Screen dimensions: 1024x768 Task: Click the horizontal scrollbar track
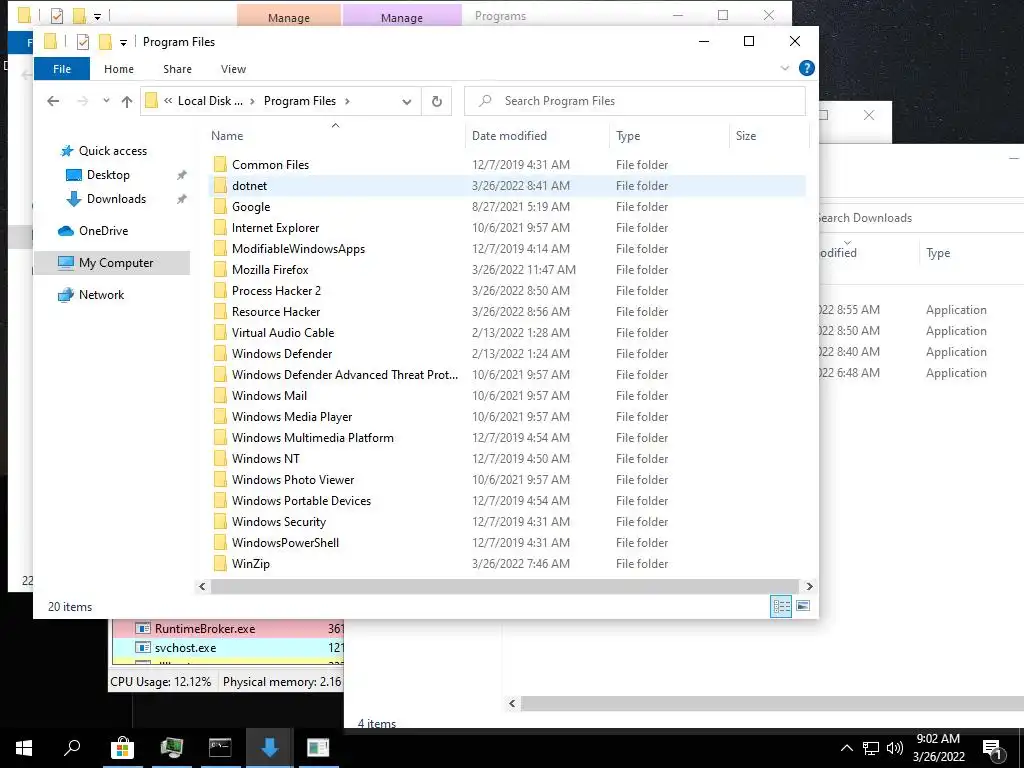tap(505, 586)
